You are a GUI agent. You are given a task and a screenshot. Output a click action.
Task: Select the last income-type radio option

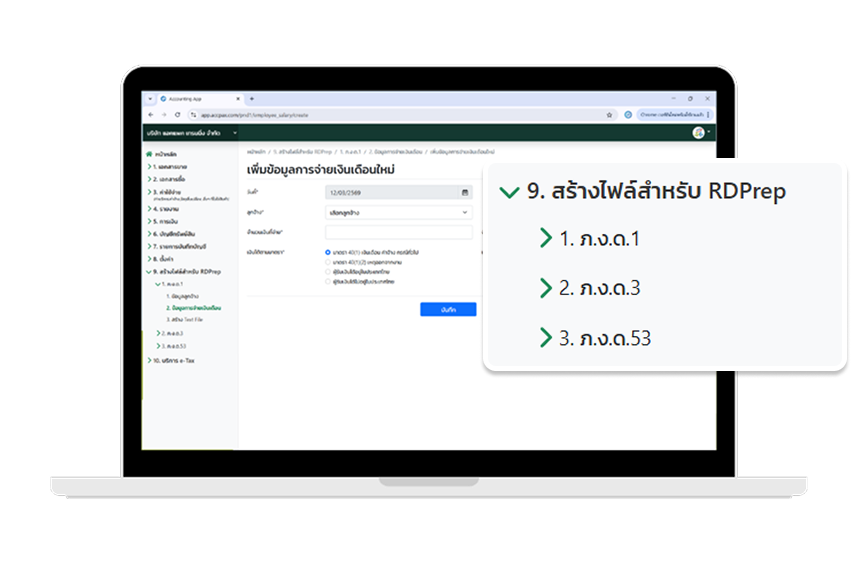tap(328, 282)
